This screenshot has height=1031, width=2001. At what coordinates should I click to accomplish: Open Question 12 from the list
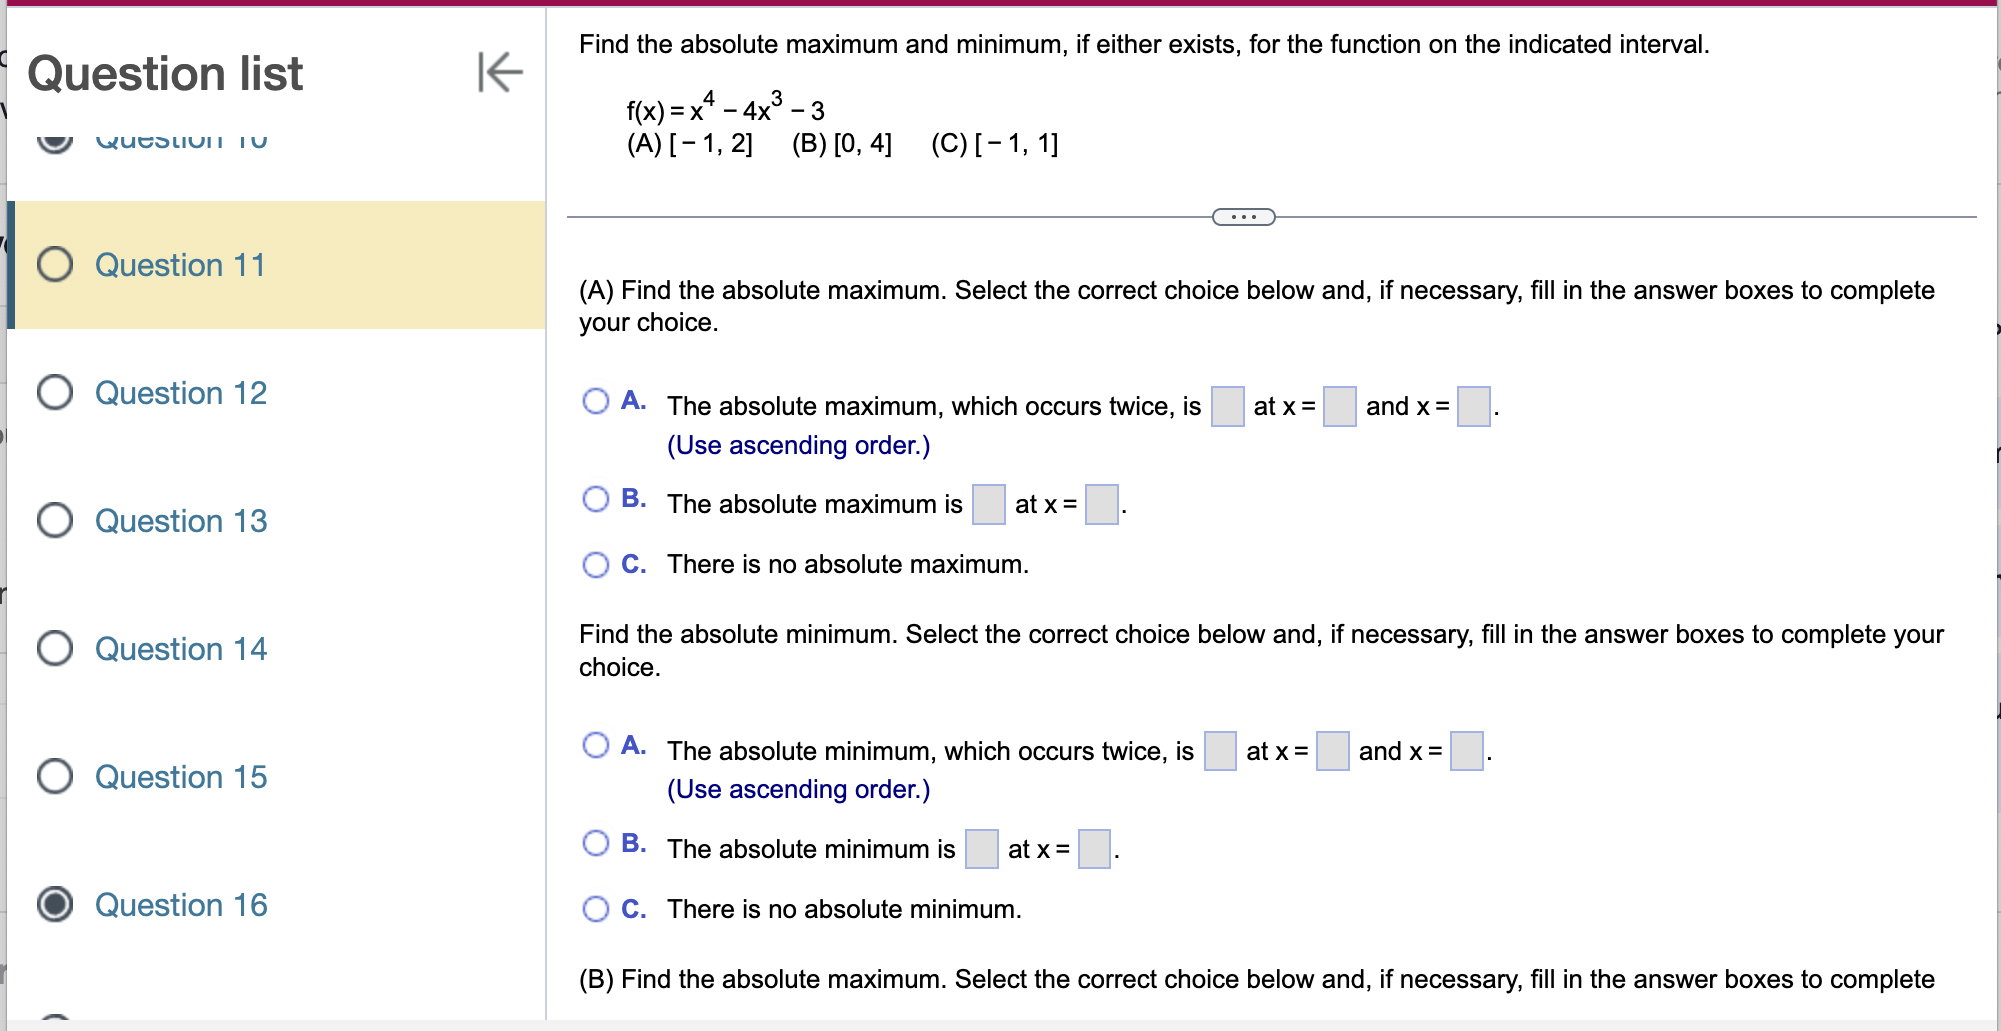pos(180,392)
